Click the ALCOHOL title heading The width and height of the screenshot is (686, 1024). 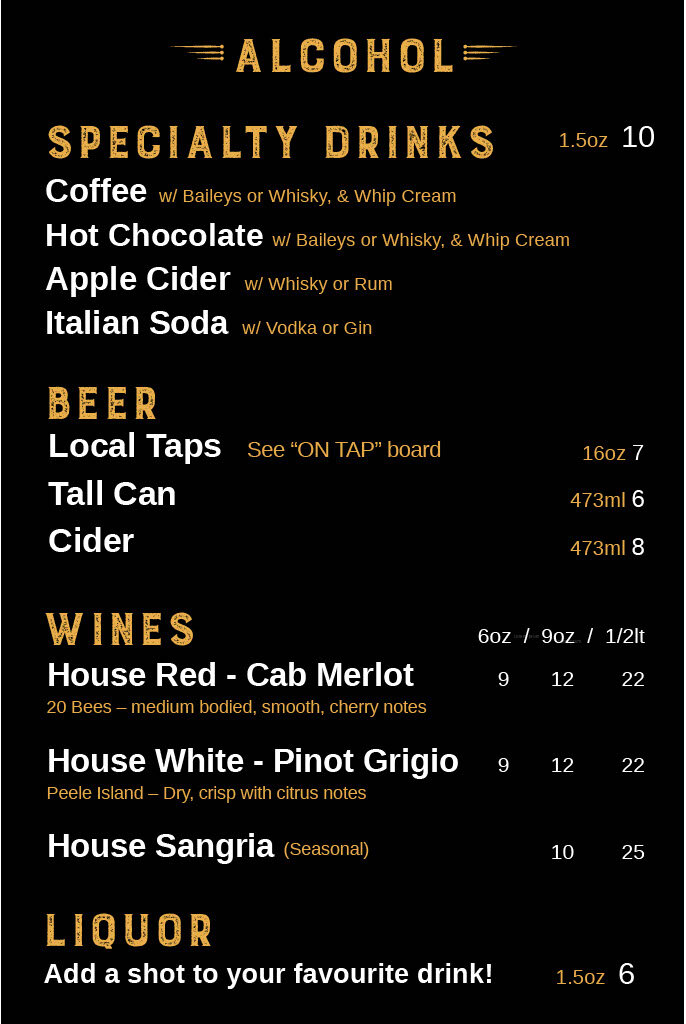[x=344, y=56]
